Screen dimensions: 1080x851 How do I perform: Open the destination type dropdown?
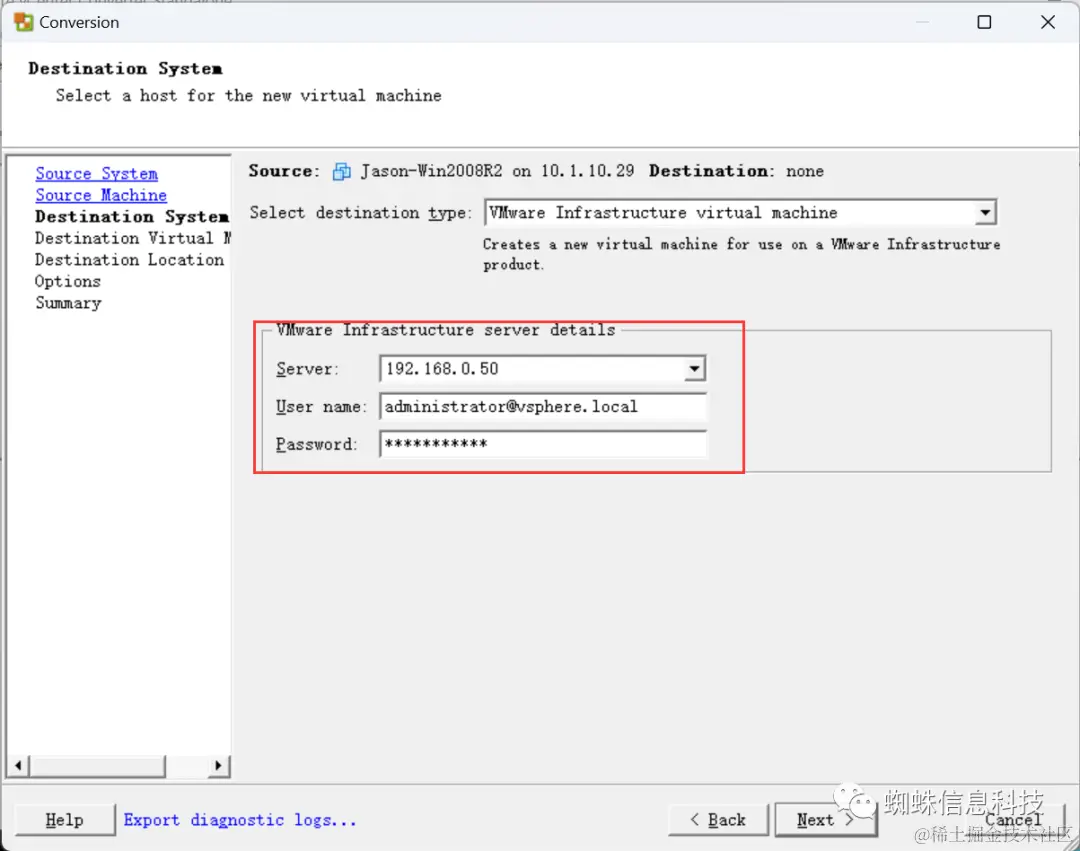pyautogui.click(x=985, y=213)
